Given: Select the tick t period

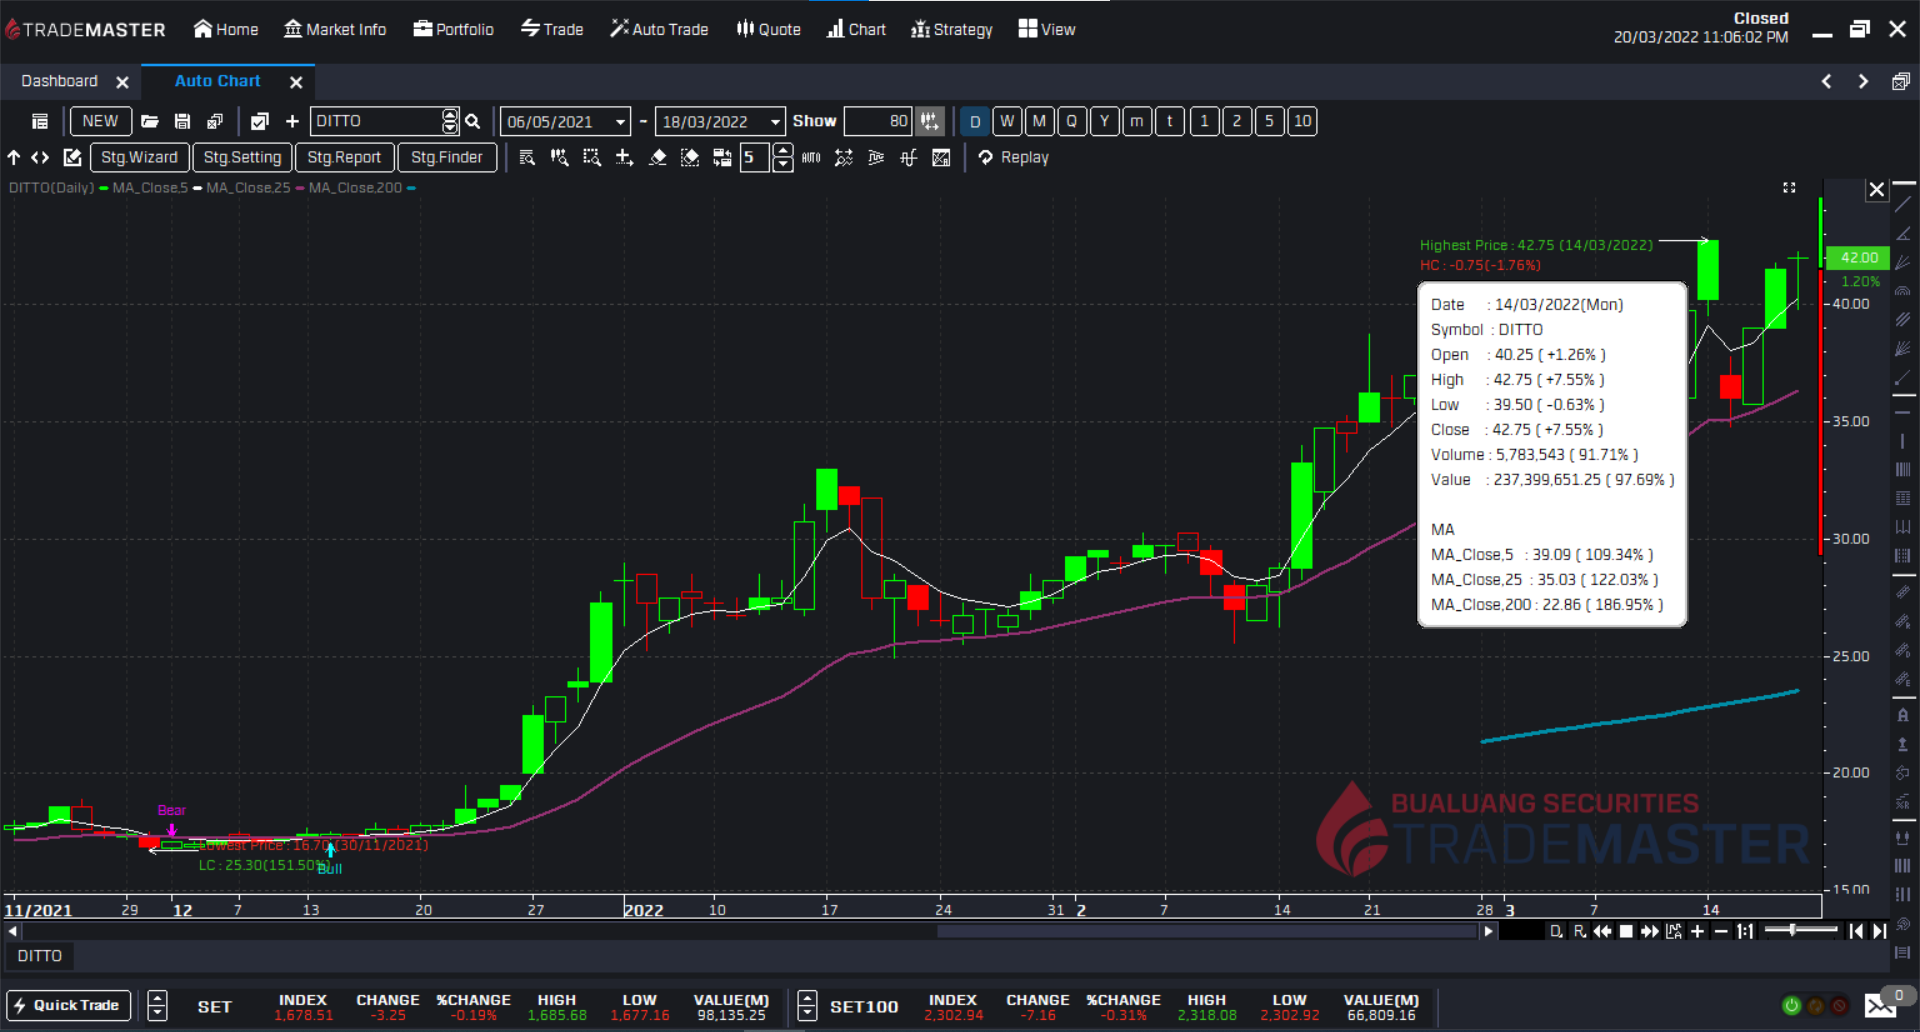Looking at the screenshot, I should (1169, 121).
